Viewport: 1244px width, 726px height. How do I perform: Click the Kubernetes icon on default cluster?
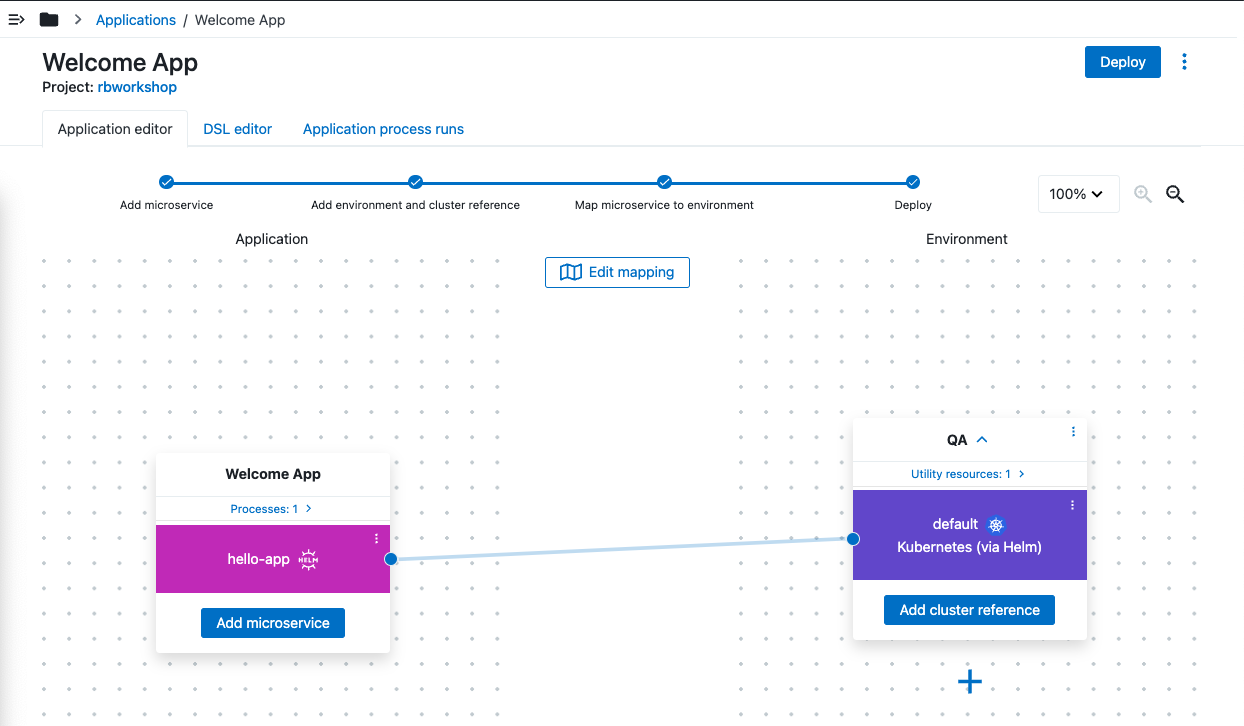[x=995, y=524]
